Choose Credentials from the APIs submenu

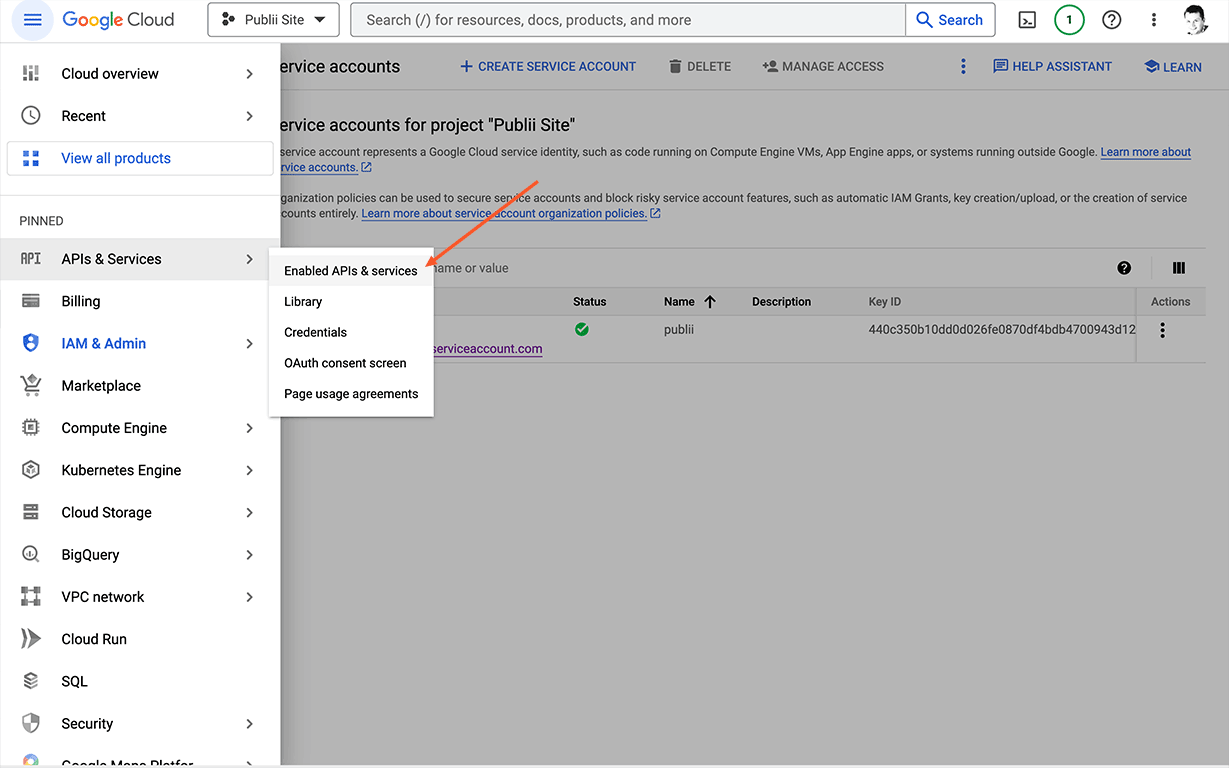pos(315,332)
